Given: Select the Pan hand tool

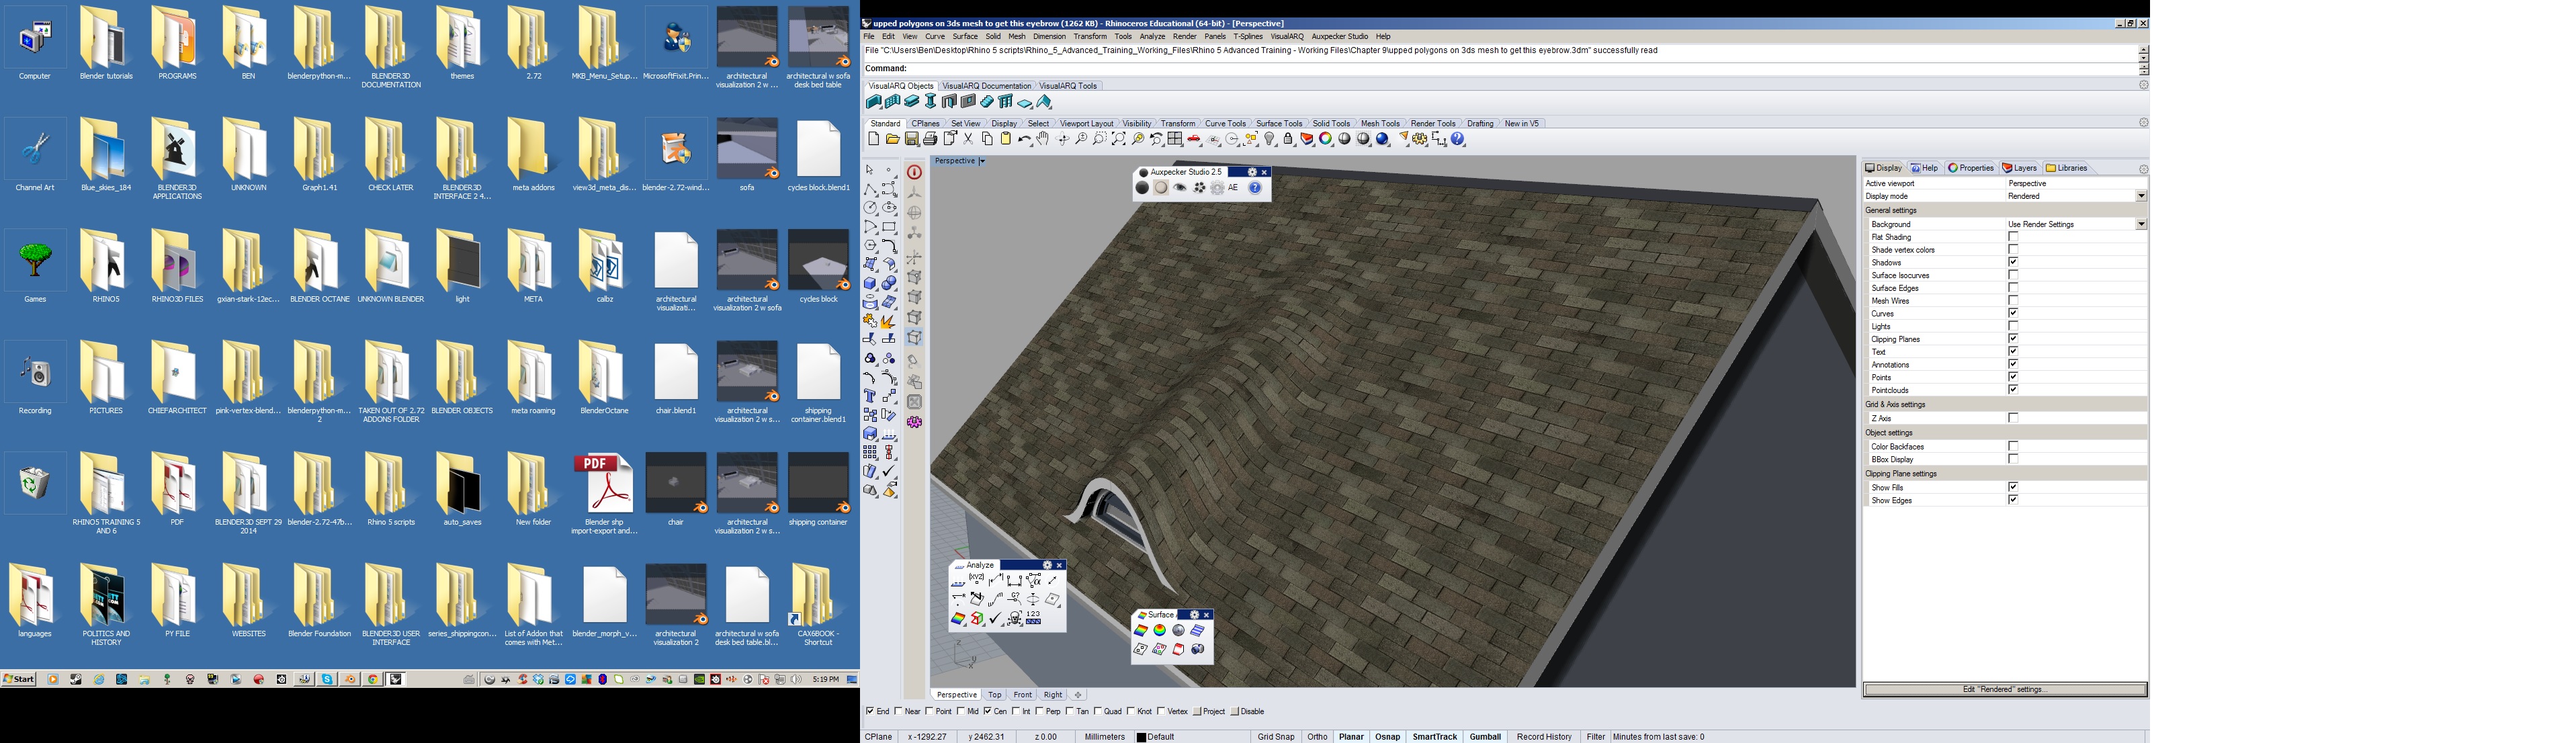Looking at the screenshot, I should tap(1043, 139).
